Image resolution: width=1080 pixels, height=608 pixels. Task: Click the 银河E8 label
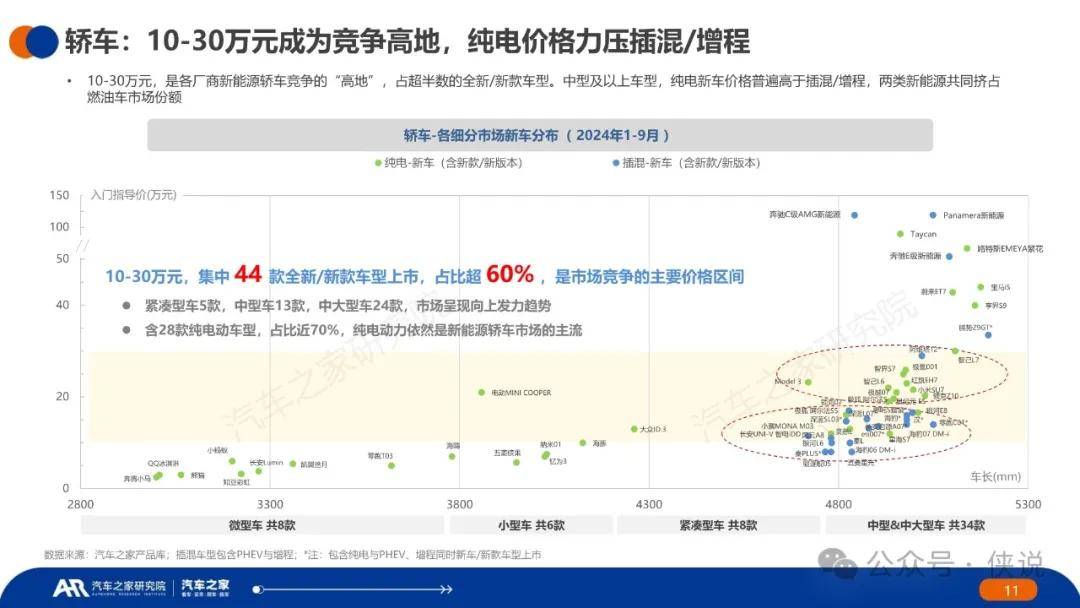coord(937,411)
